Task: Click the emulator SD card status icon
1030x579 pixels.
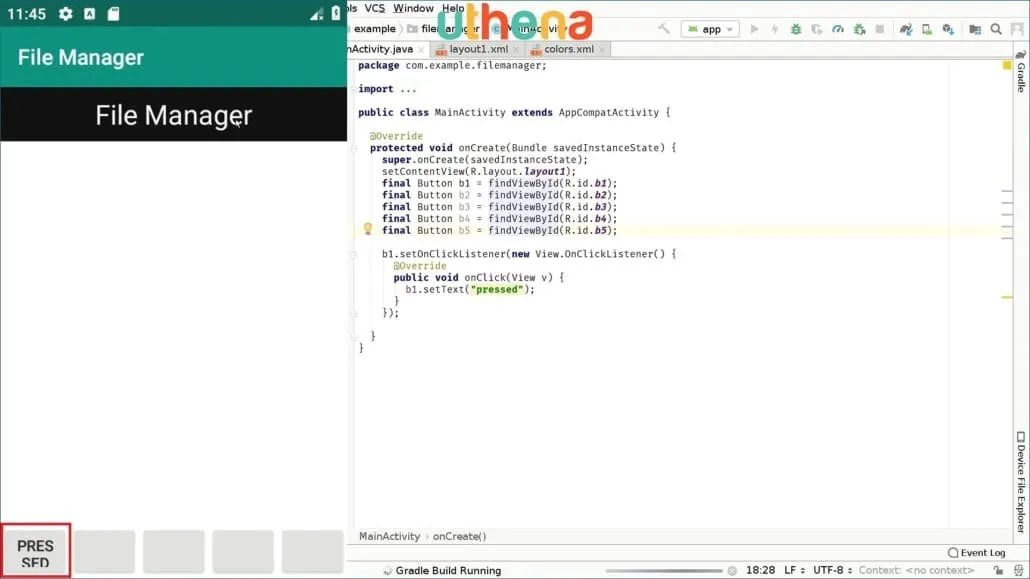Action: (114, 14)
